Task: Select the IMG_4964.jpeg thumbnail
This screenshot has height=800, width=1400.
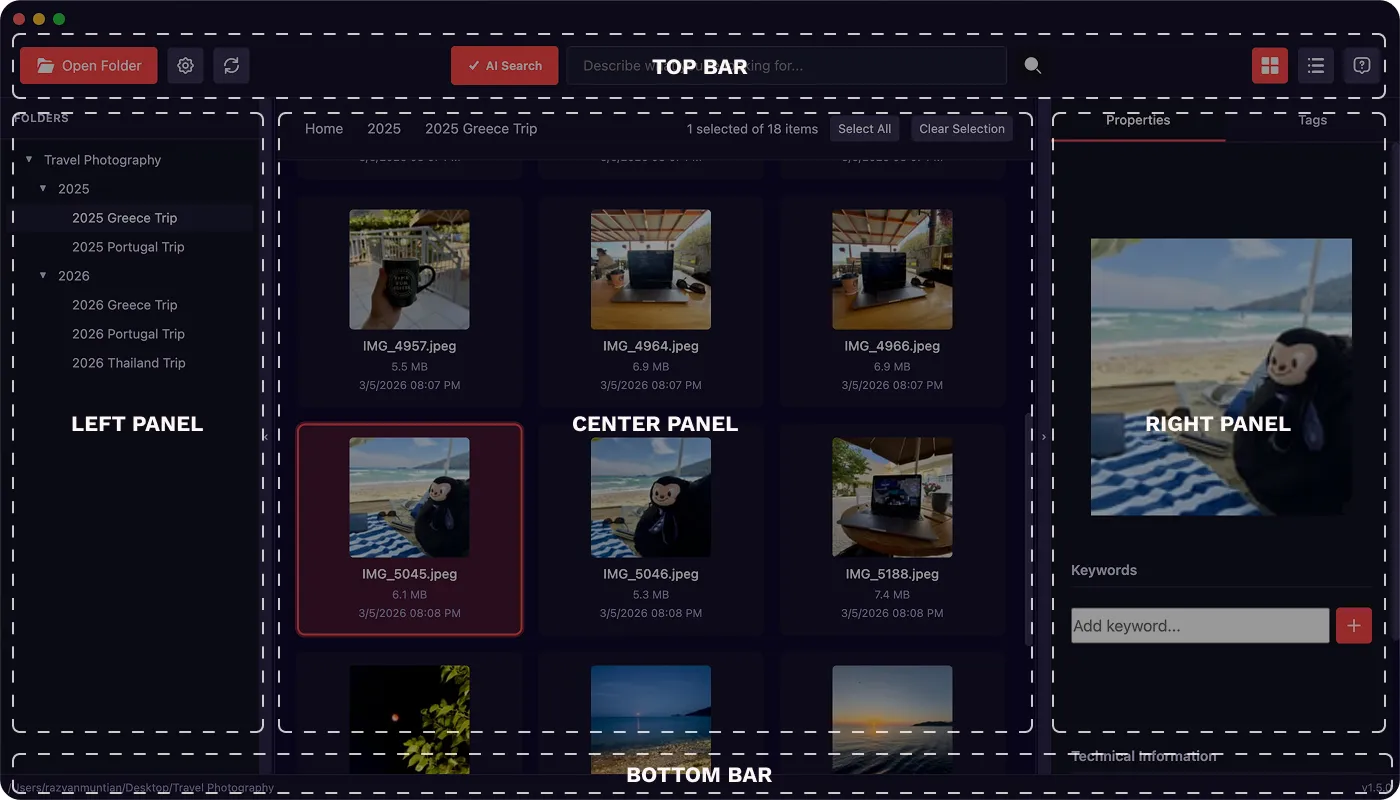Action: pyautogui.click(x=651, y=270)
